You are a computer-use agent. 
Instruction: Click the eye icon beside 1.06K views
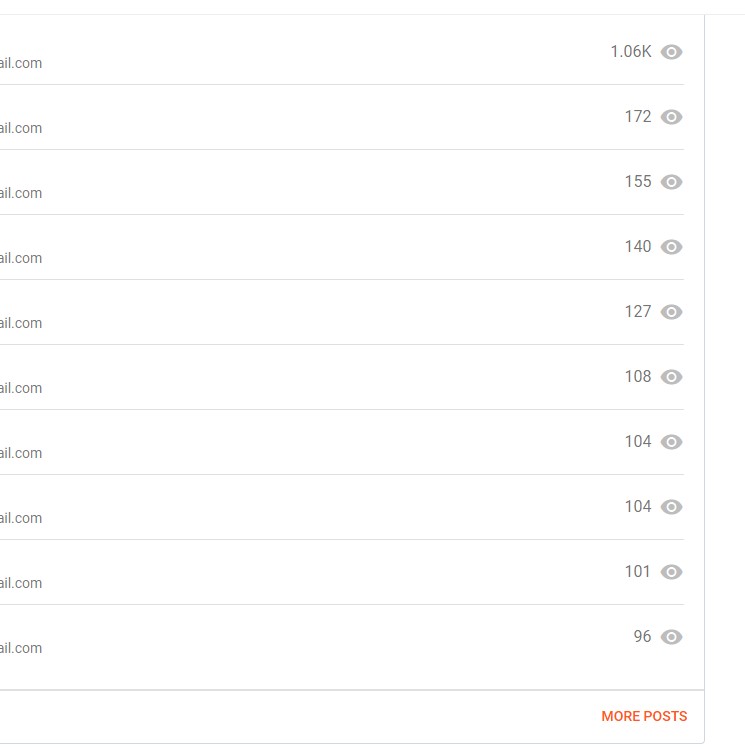[x=672, y=52]
